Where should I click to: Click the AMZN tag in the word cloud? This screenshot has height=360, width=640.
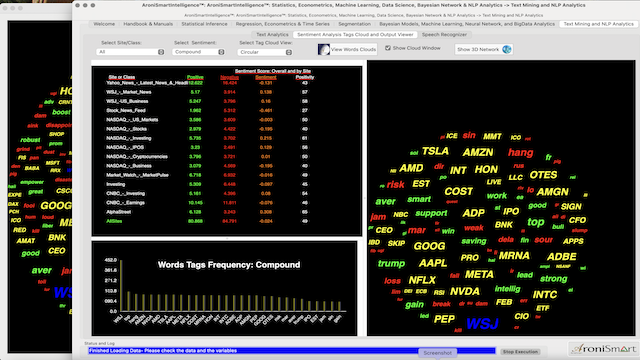point(478,153)
